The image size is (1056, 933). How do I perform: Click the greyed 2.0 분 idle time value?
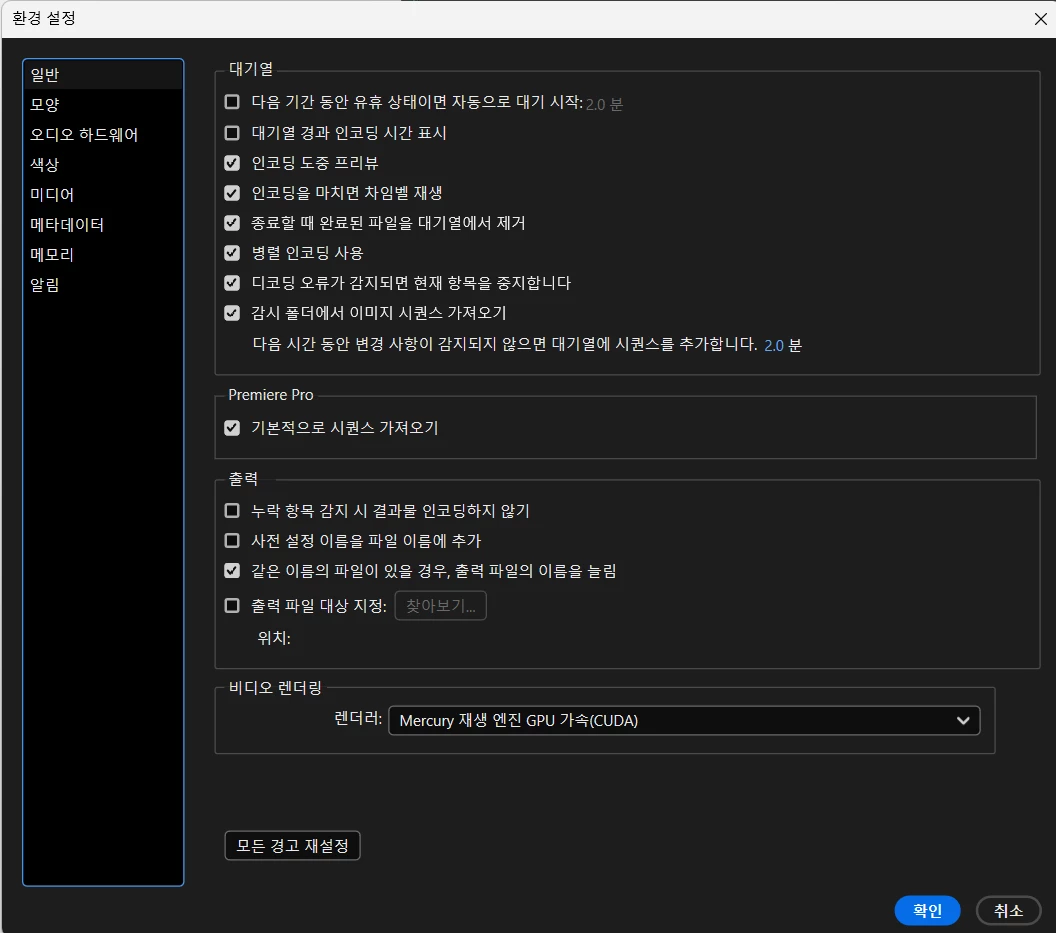coord(604,104)
